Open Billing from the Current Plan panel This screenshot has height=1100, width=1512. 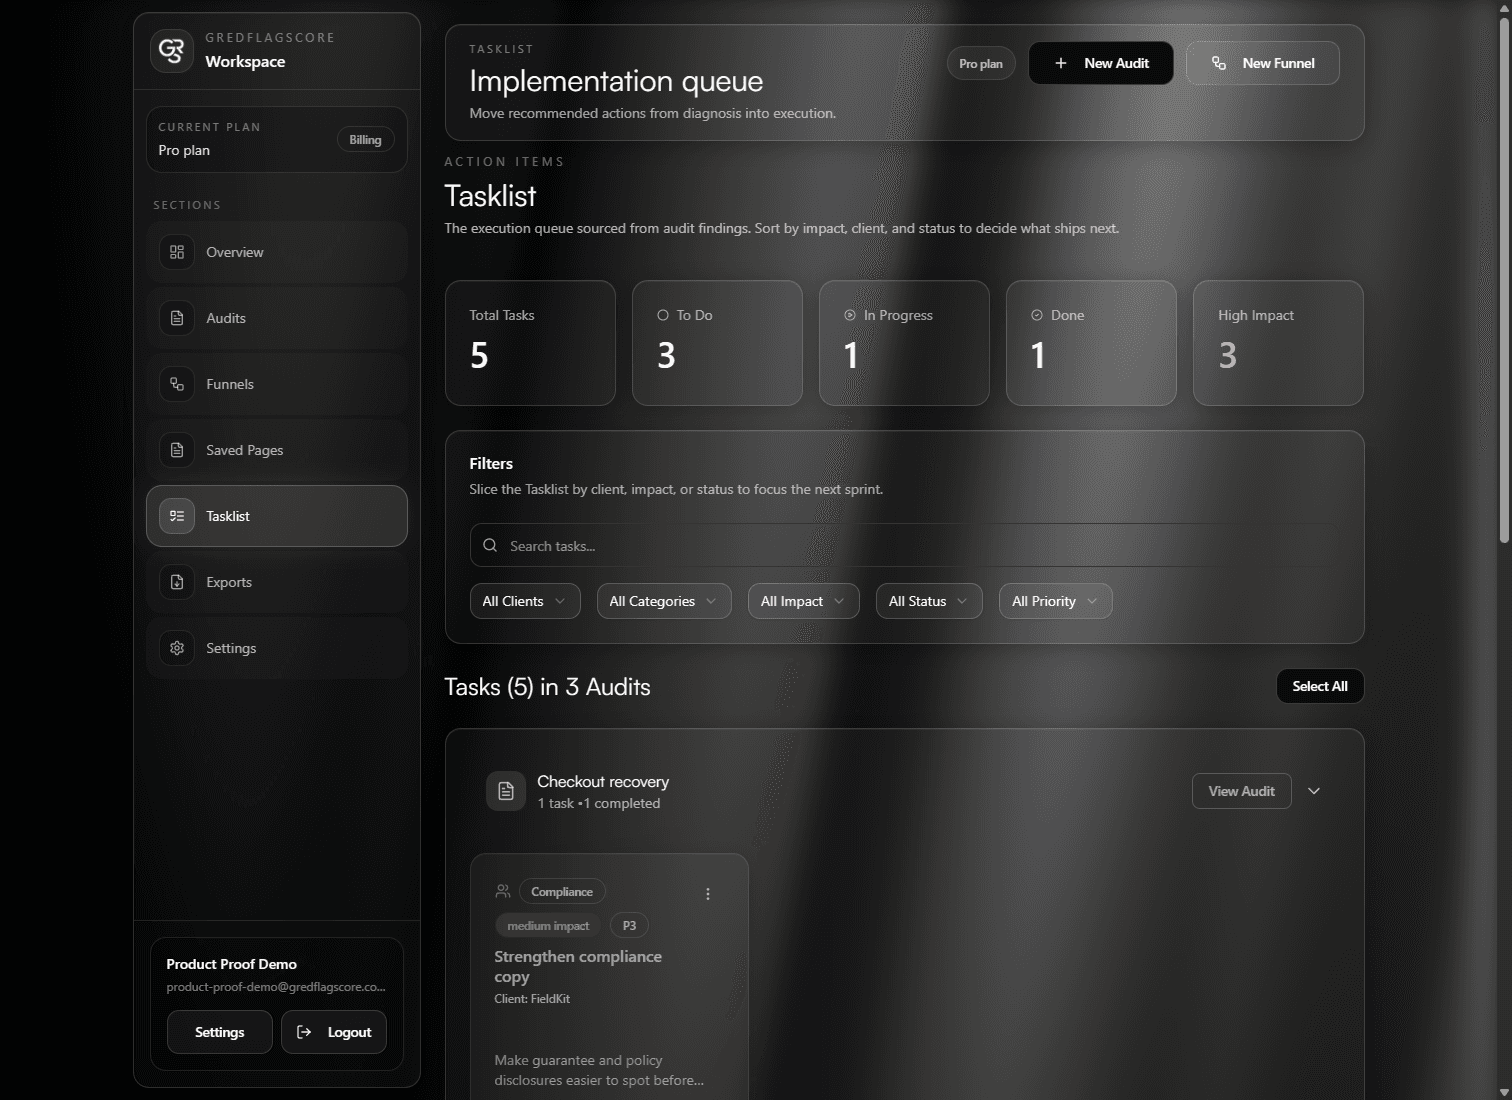tap(365, 139)
